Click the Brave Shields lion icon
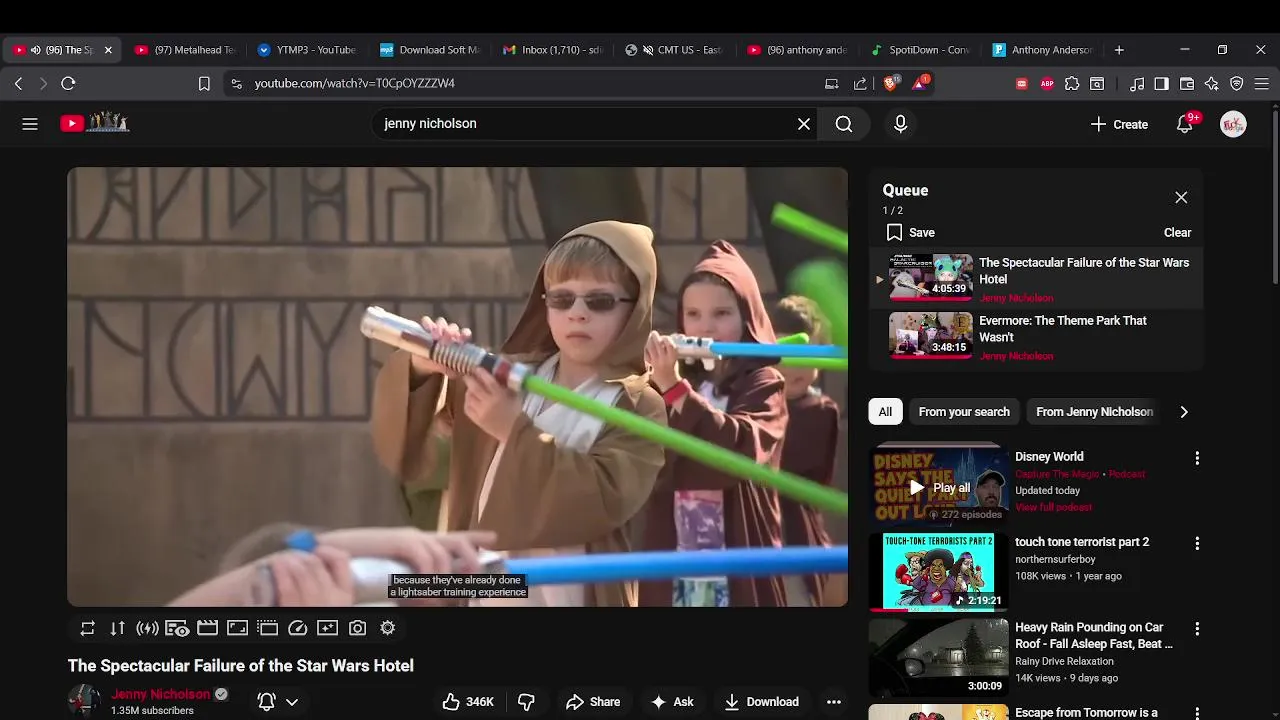The image size is (1280, 720). click(890, 83)
